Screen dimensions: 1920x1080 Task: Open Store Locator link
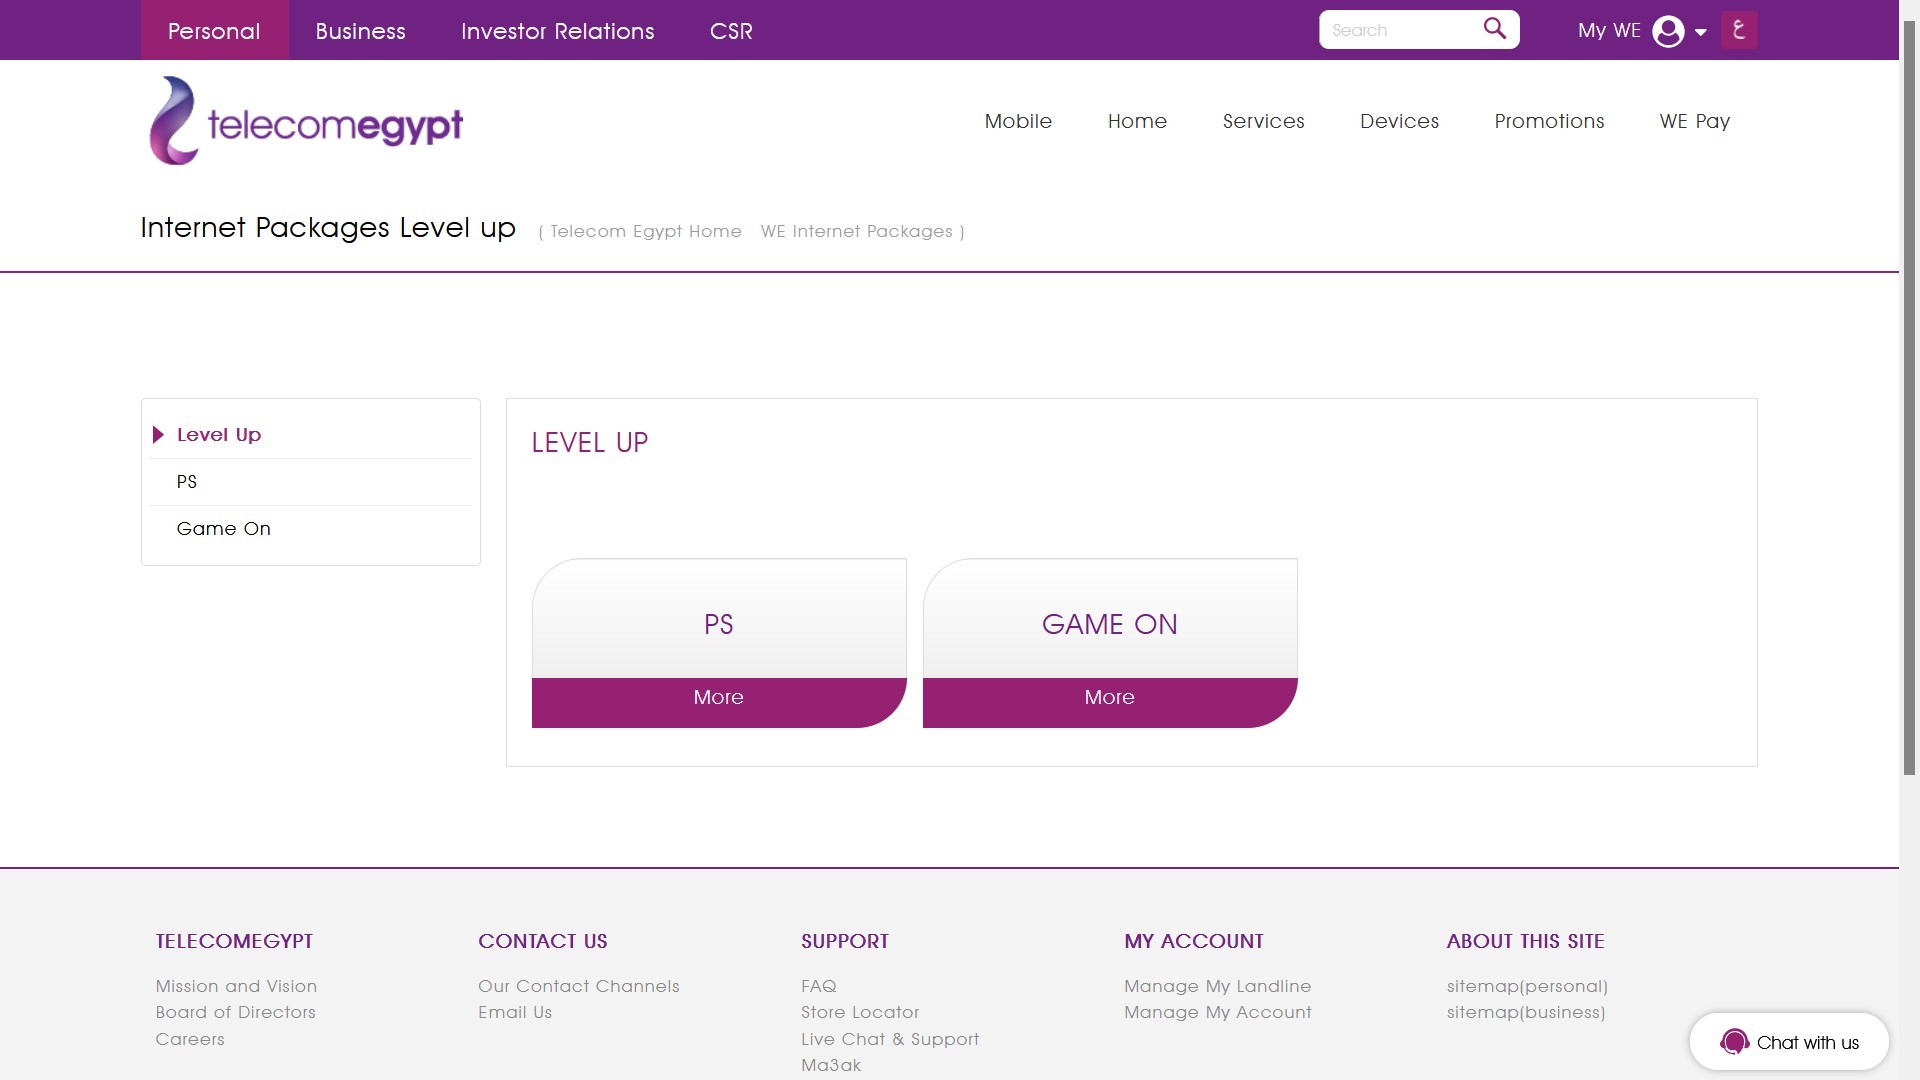[x=860, y=1012]
